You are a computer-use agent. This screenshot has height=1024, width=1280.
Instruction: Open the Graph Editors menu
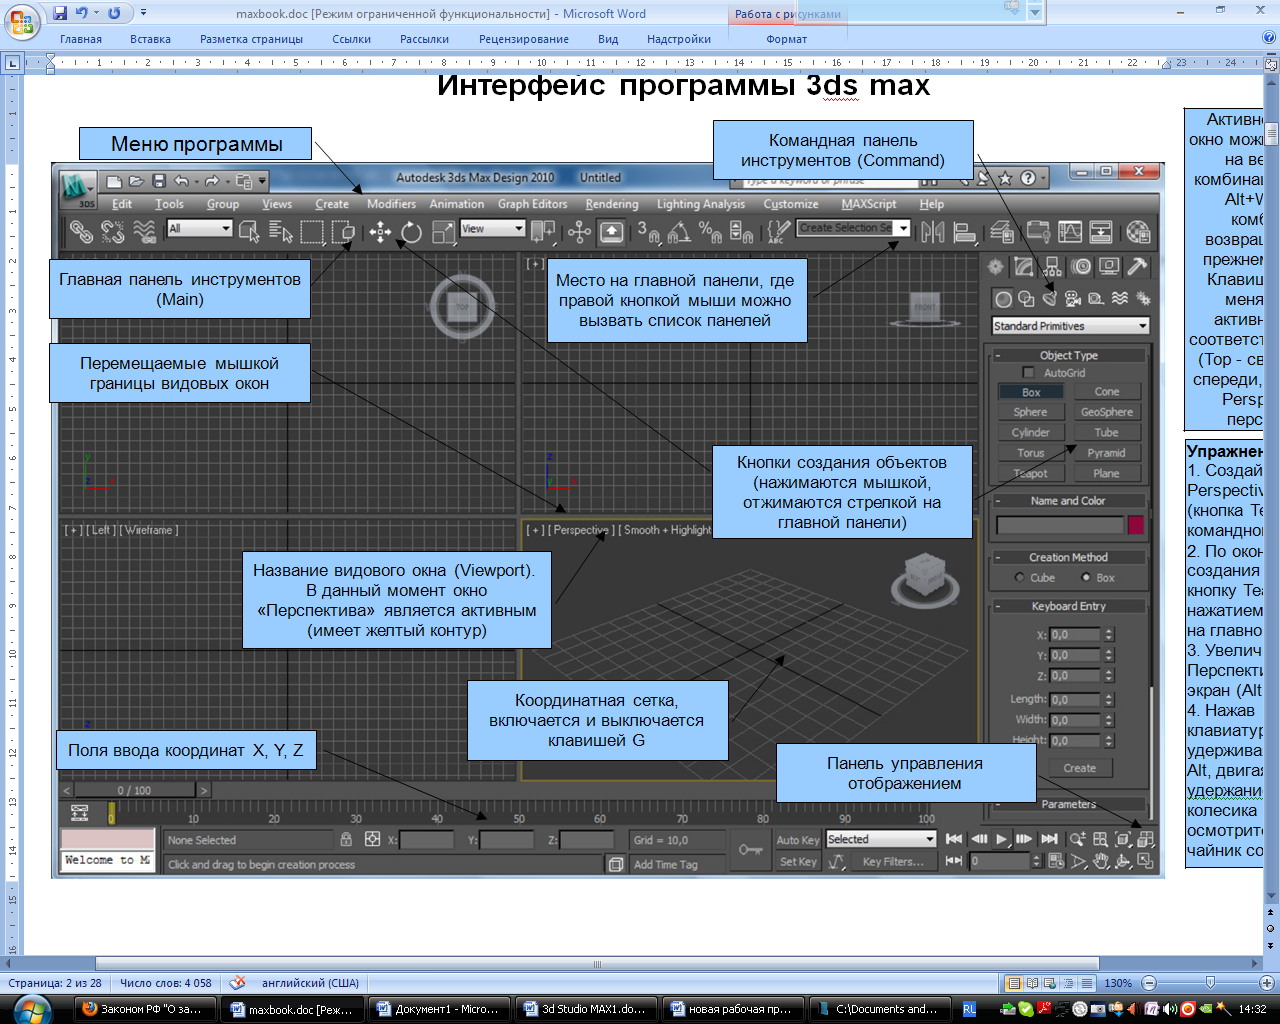tap(532, 204)
